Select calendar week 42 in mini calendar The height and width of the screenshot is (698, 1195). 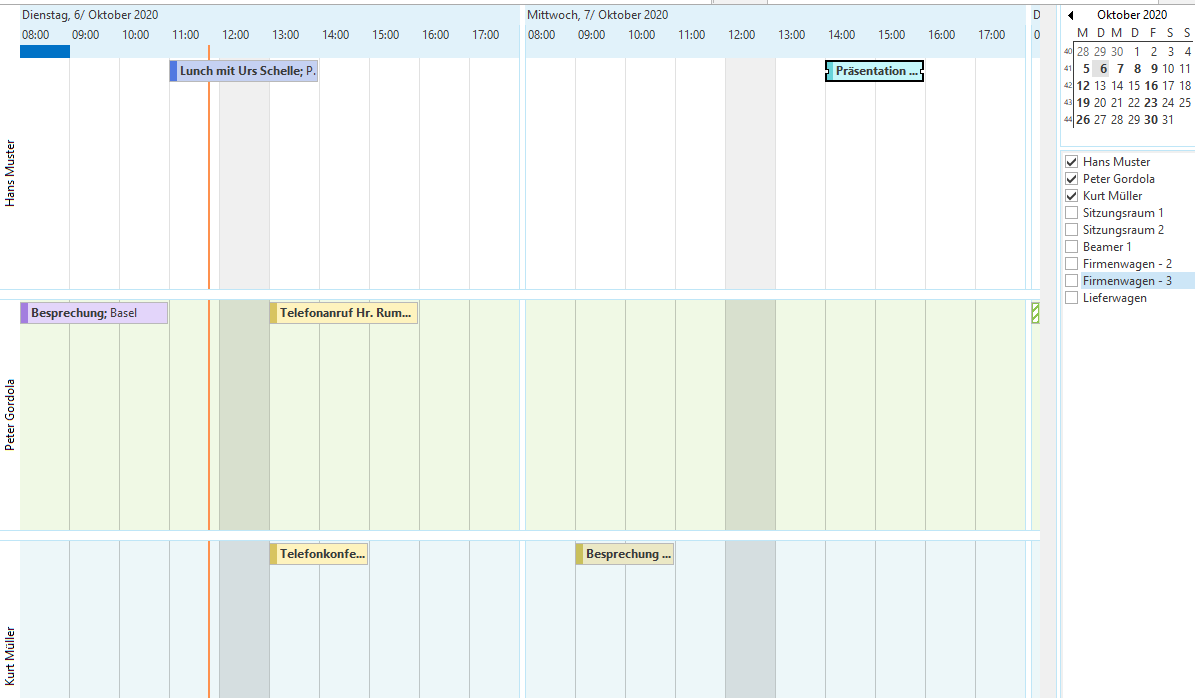(1066, 85)
